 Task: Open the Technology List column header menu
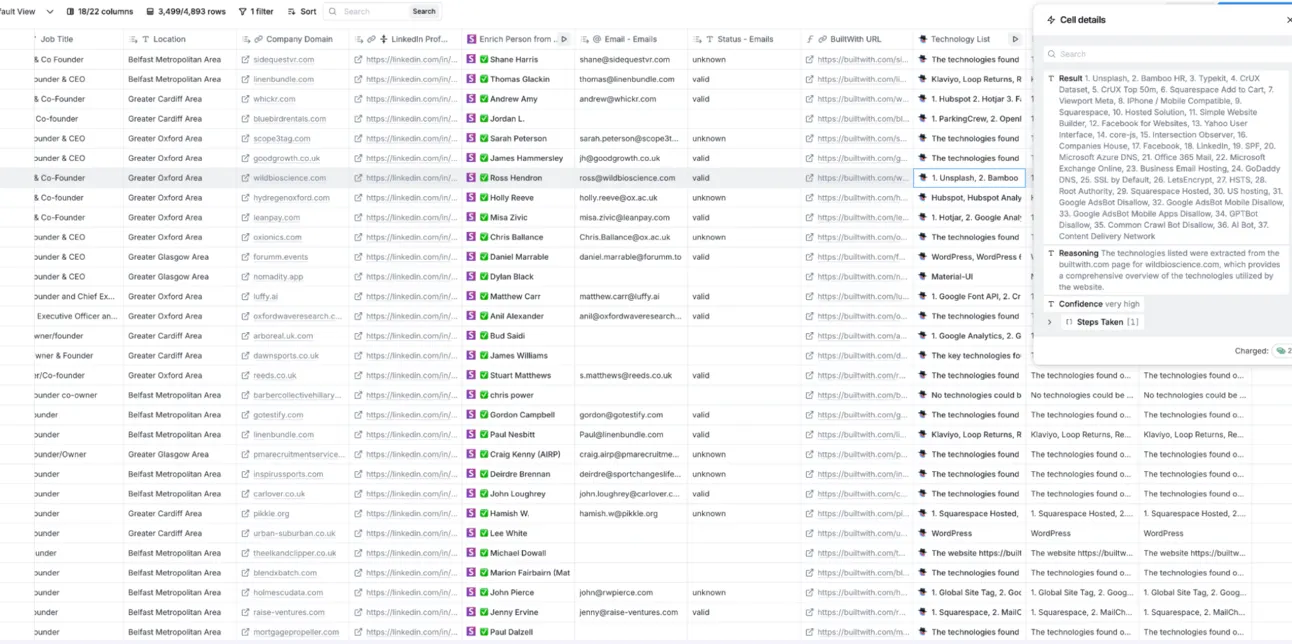(x=960, y=39)
